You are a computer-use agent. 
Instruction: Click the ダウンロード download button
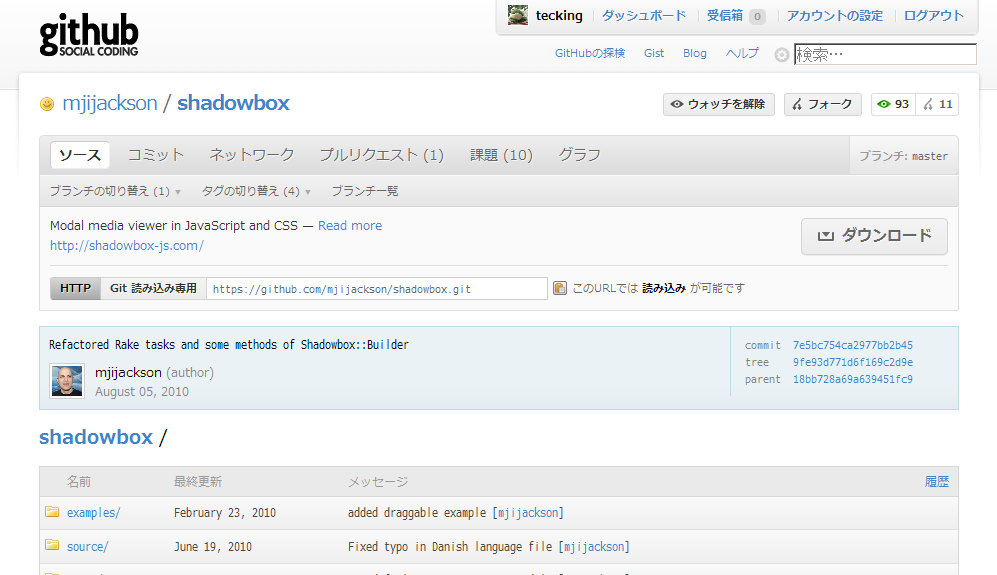[x=874, y=237]
